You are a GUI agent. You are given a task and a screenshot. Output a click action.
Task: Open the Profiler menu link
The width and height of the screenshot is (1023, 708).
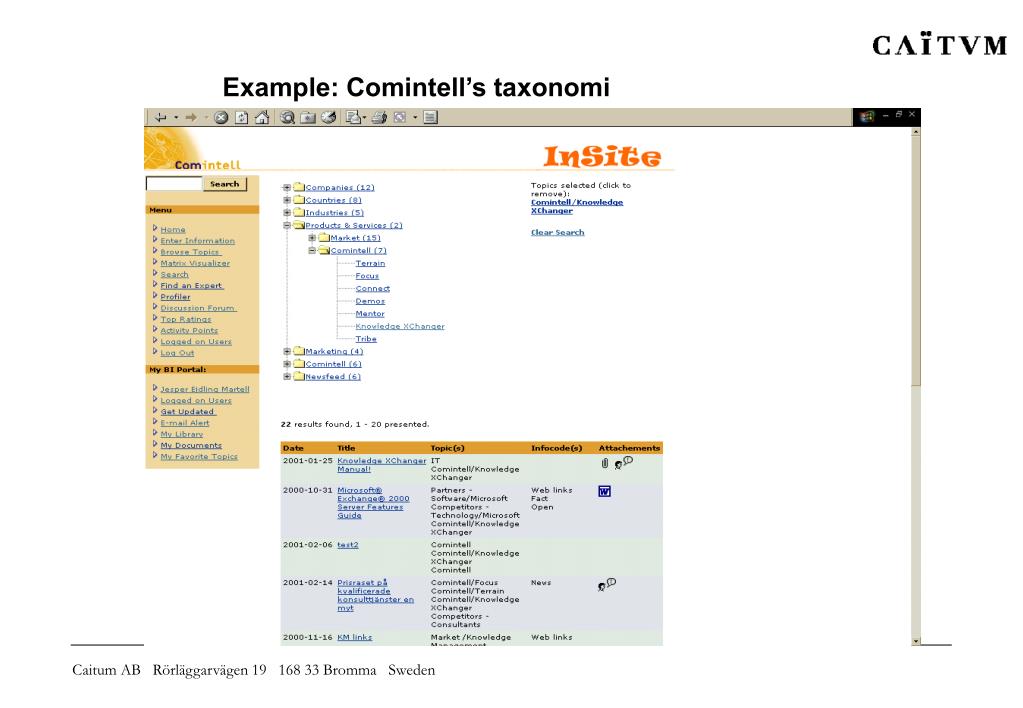coord(176,297)
